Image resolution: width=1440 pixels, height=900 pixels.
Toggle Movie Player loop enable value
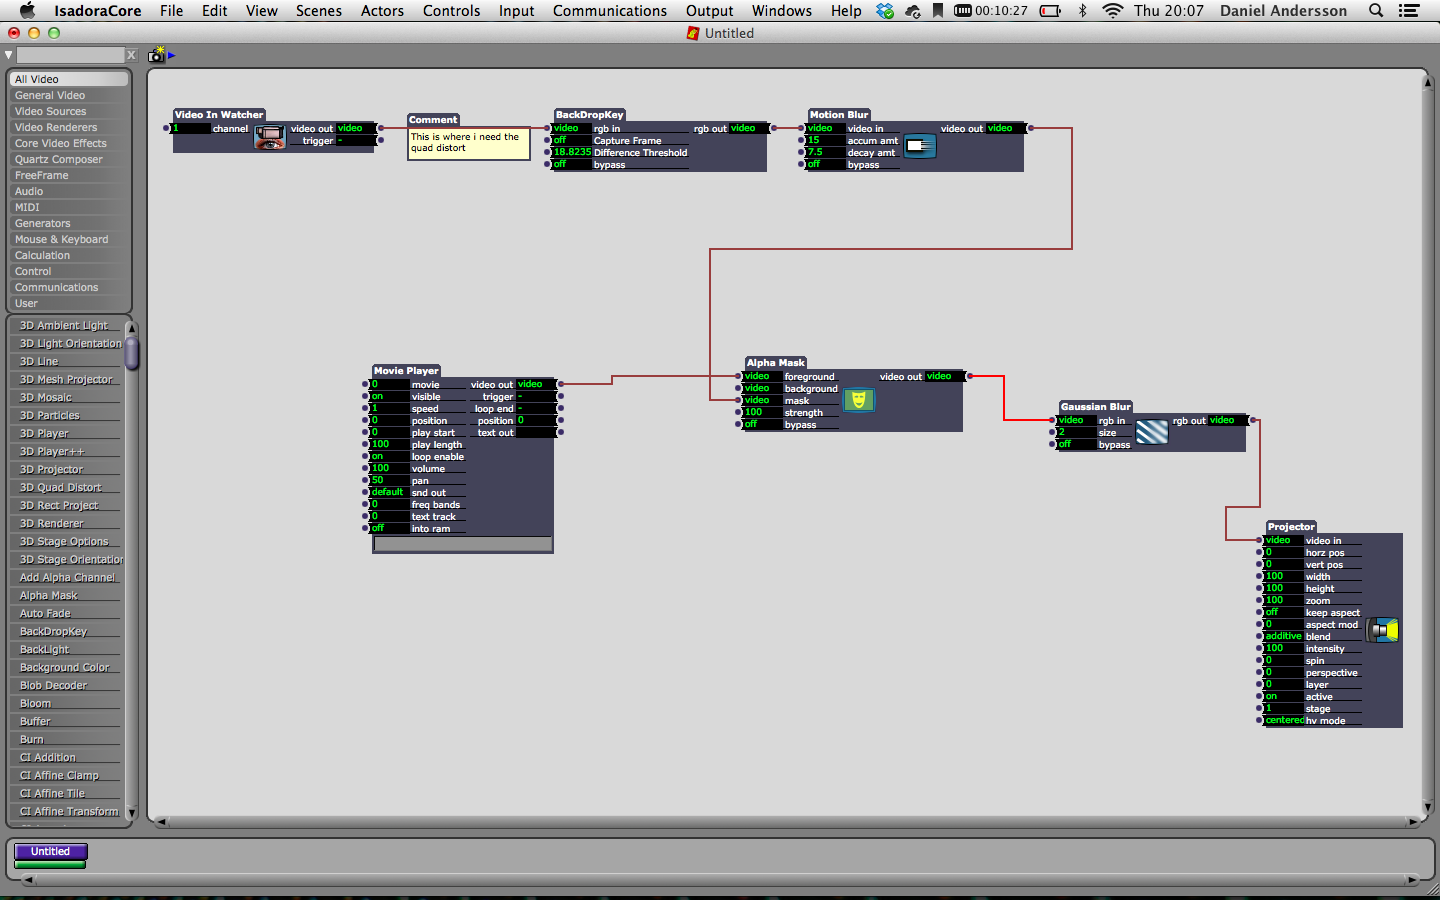click(x=389, y=457)
